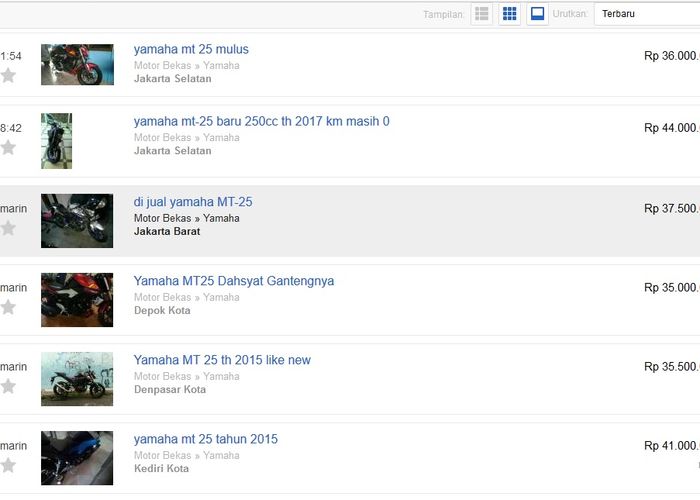This screenshot has width=700, height=500.
Task: Click thumbnail of 'mt 25 tahun 2015' listing
Action: [x=77, y=458]
